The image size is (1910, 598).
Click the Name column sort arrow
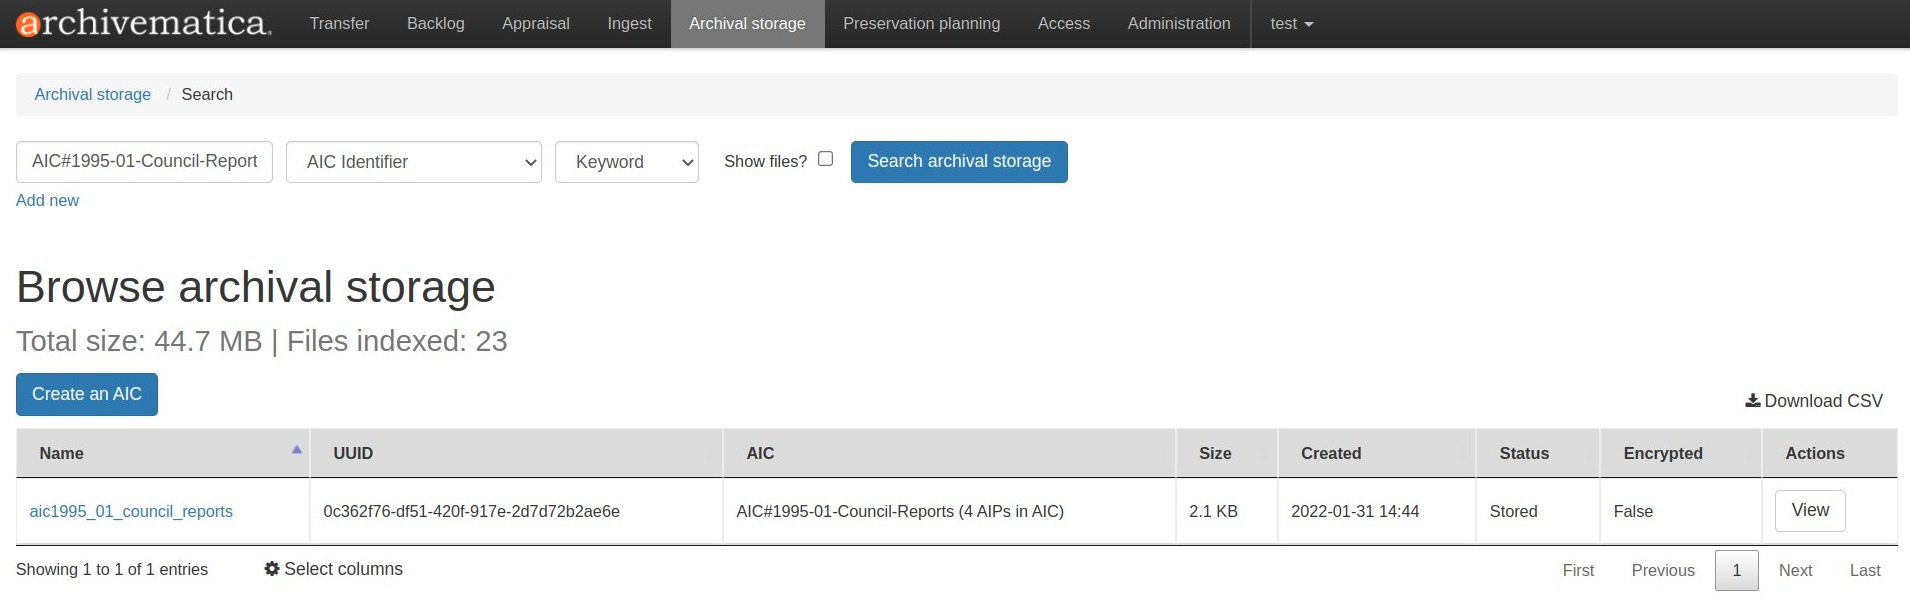(296, 450)
